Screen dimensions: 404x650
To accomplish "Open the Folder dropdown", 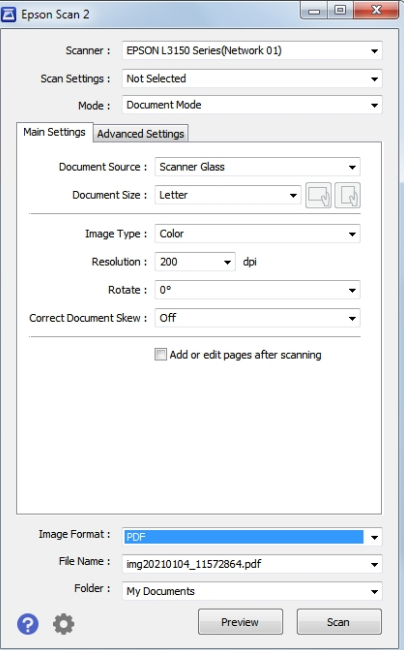I will [x=252, y=591].
